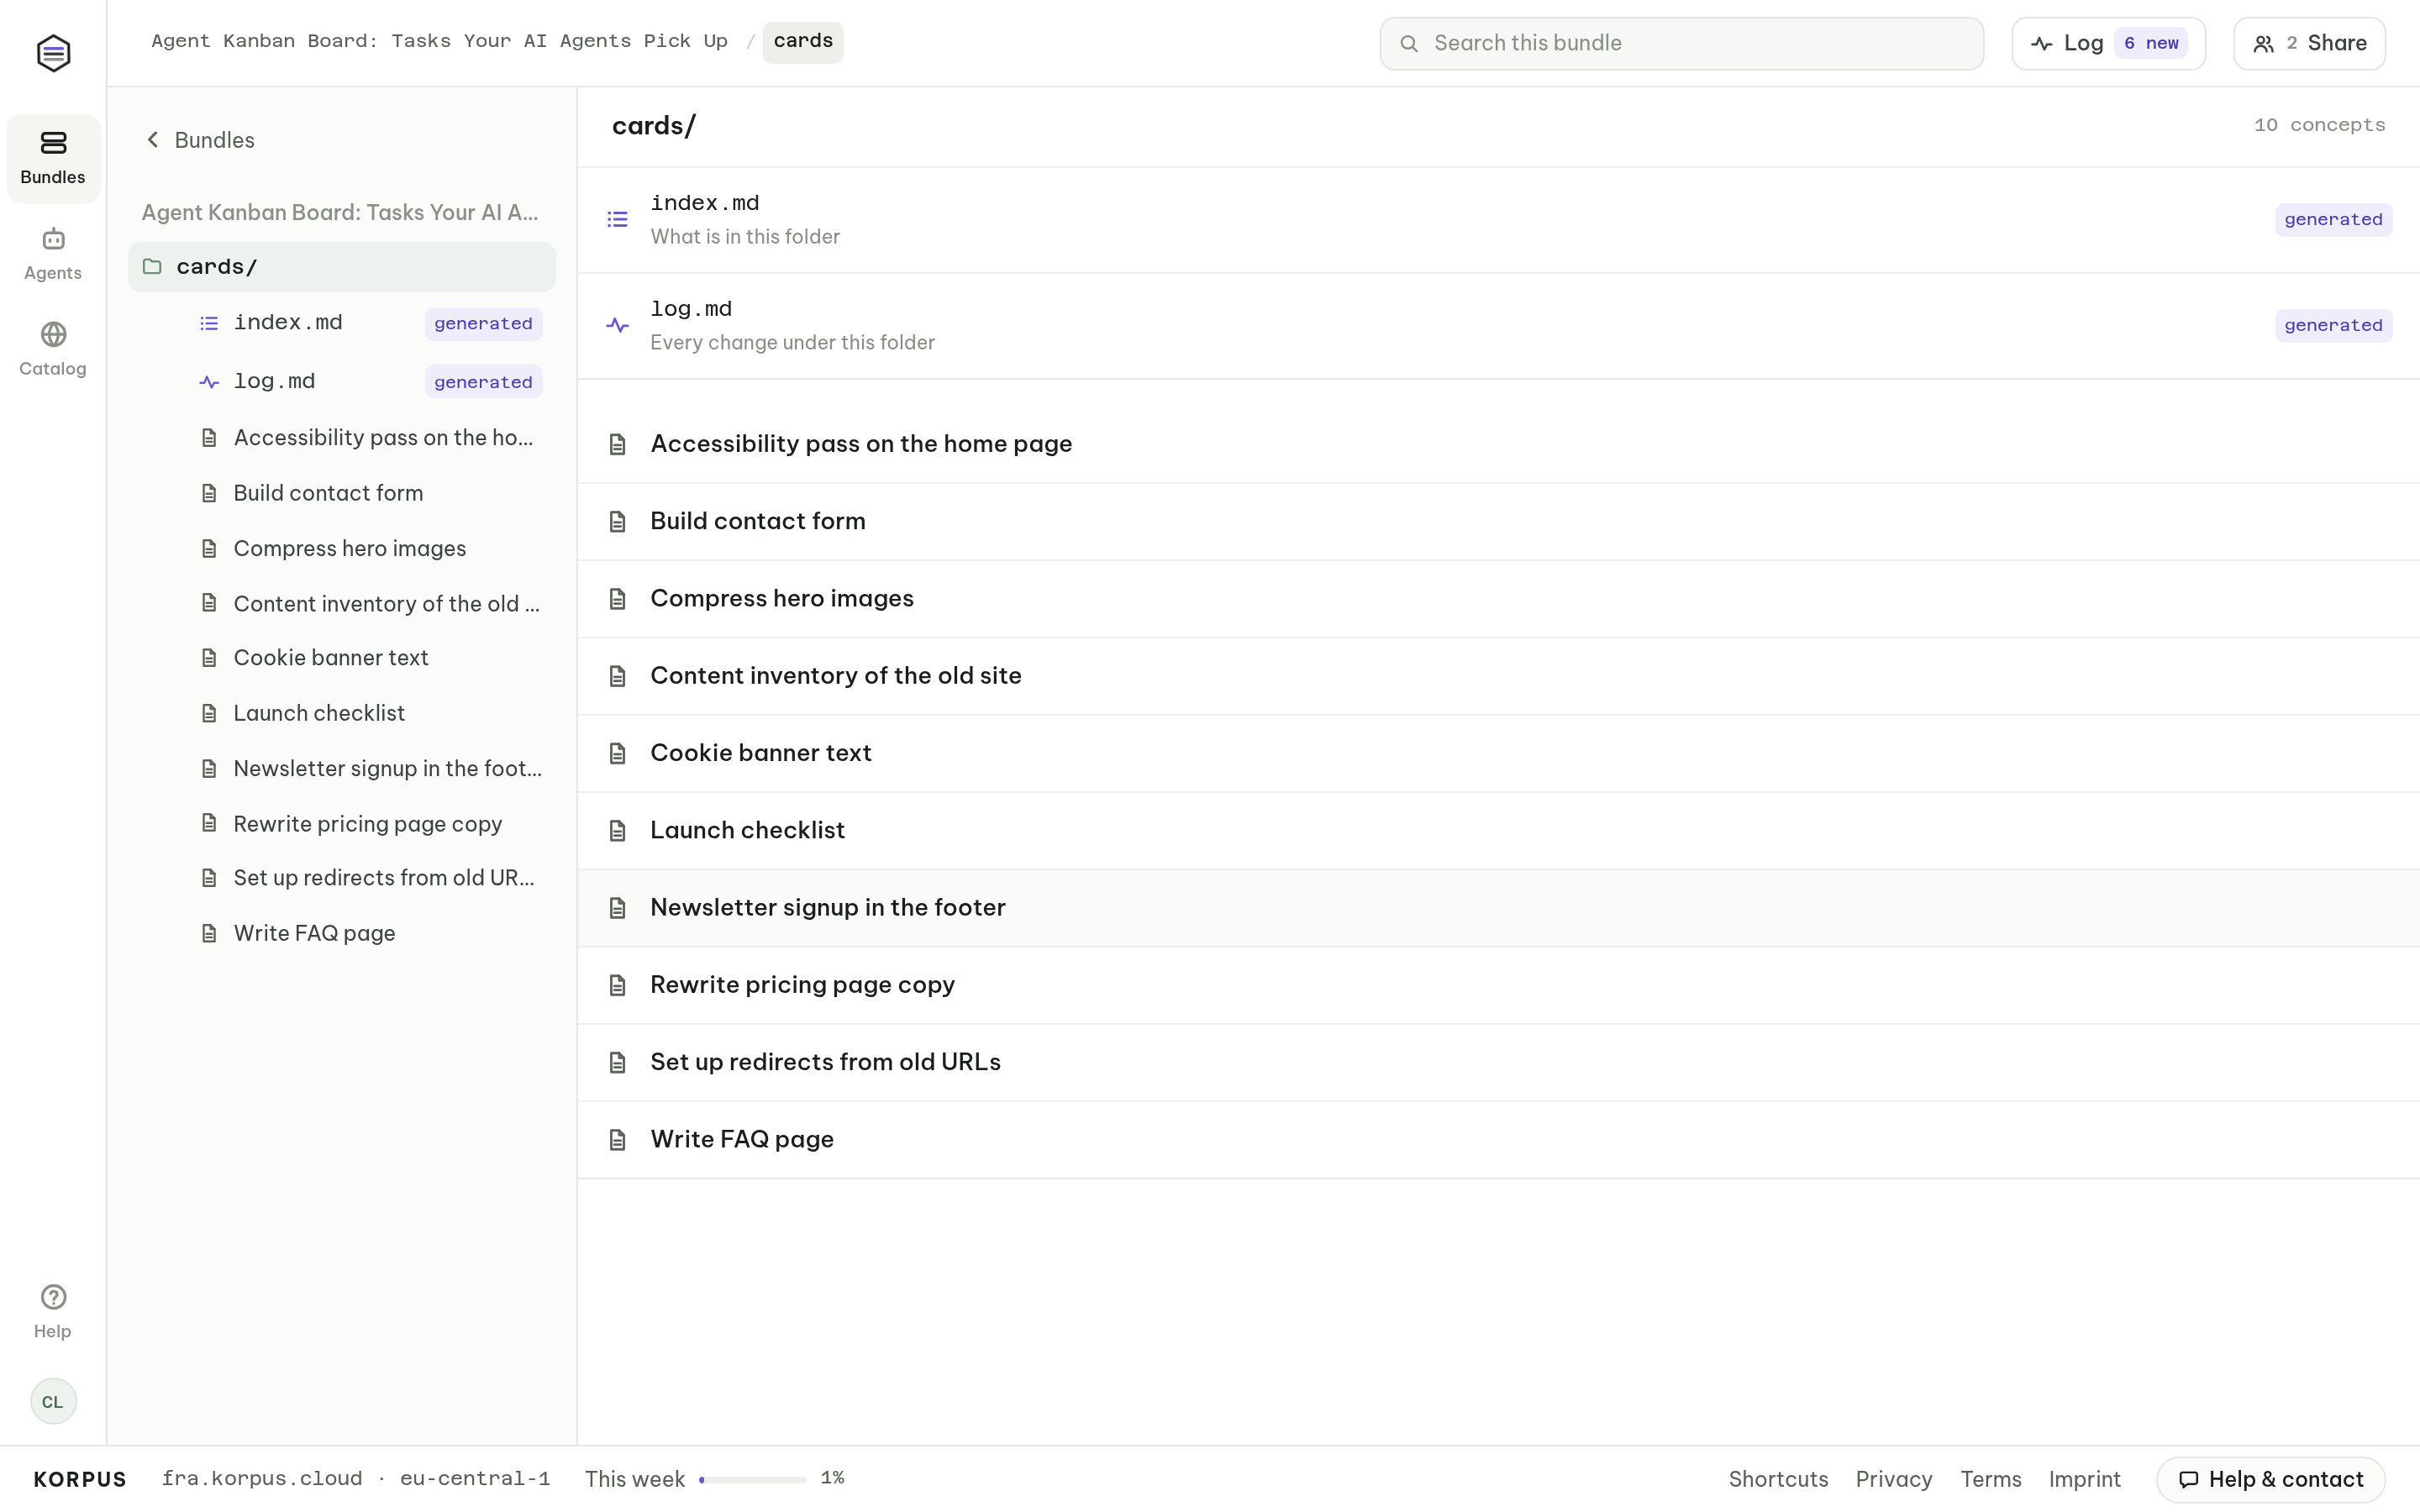Image resolution: width=2420 pixels, height=1512 pixels.
Task: Open the Catalog globe icon
Action: tap(53, 334)
